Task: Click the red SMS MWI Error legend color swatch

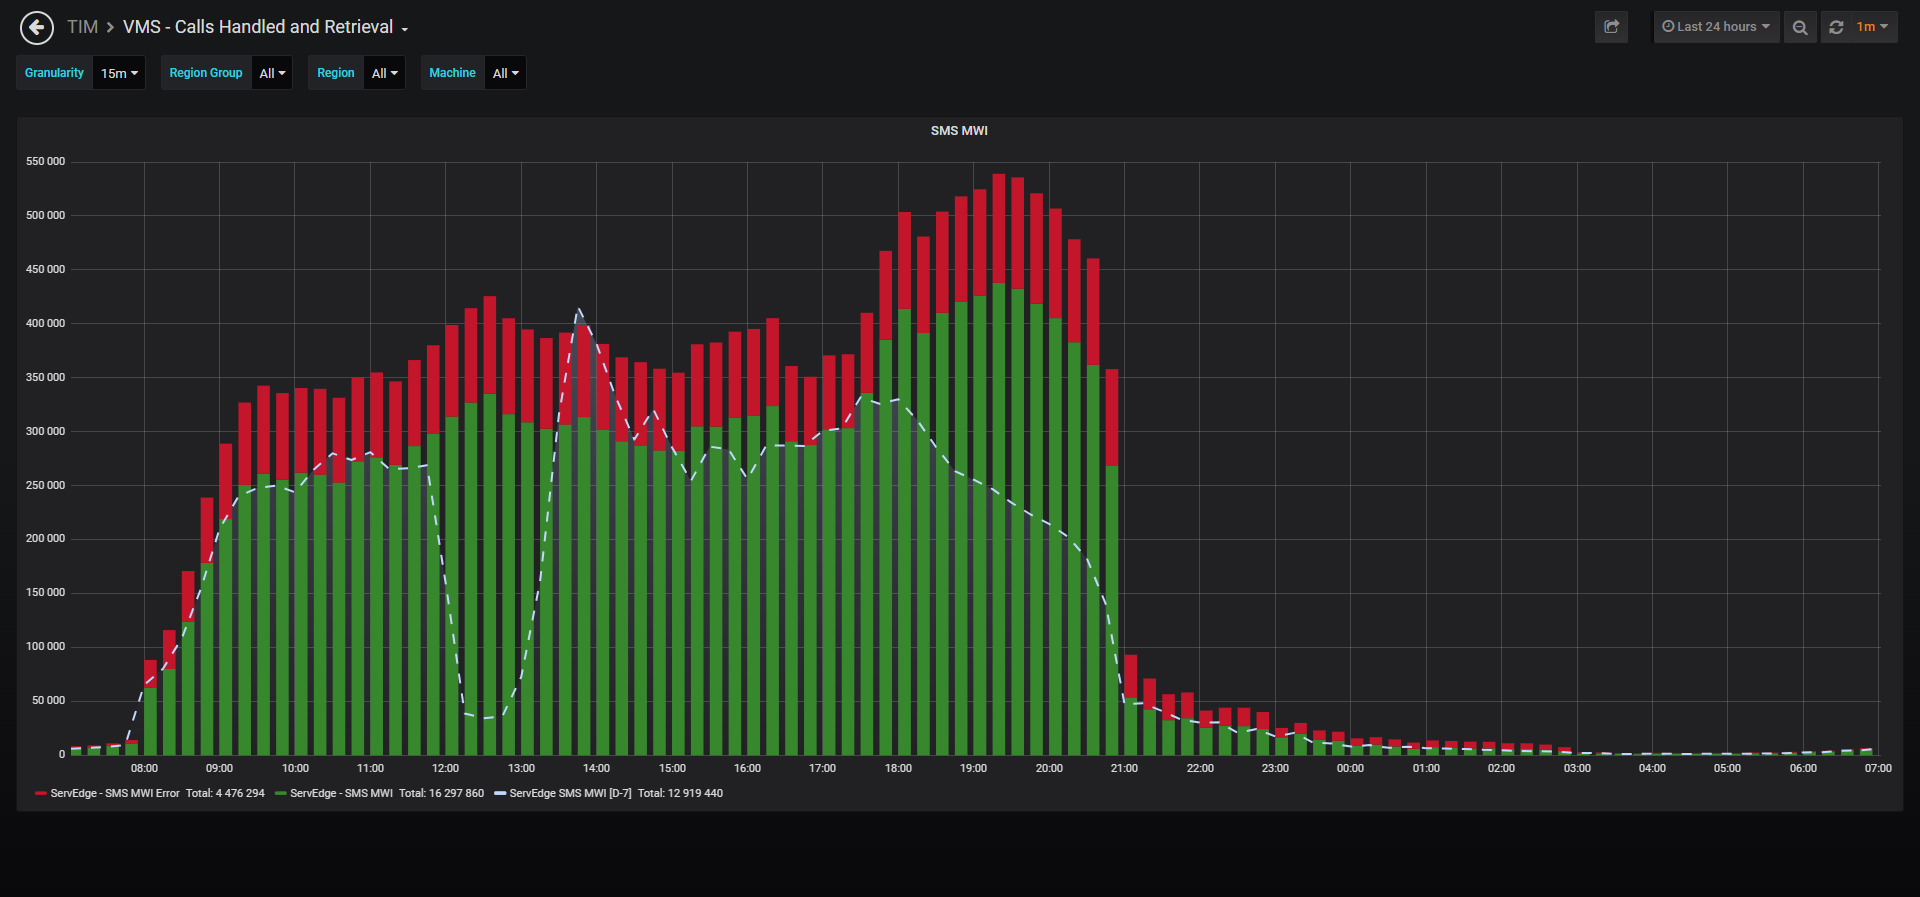Action: [41, 793]
